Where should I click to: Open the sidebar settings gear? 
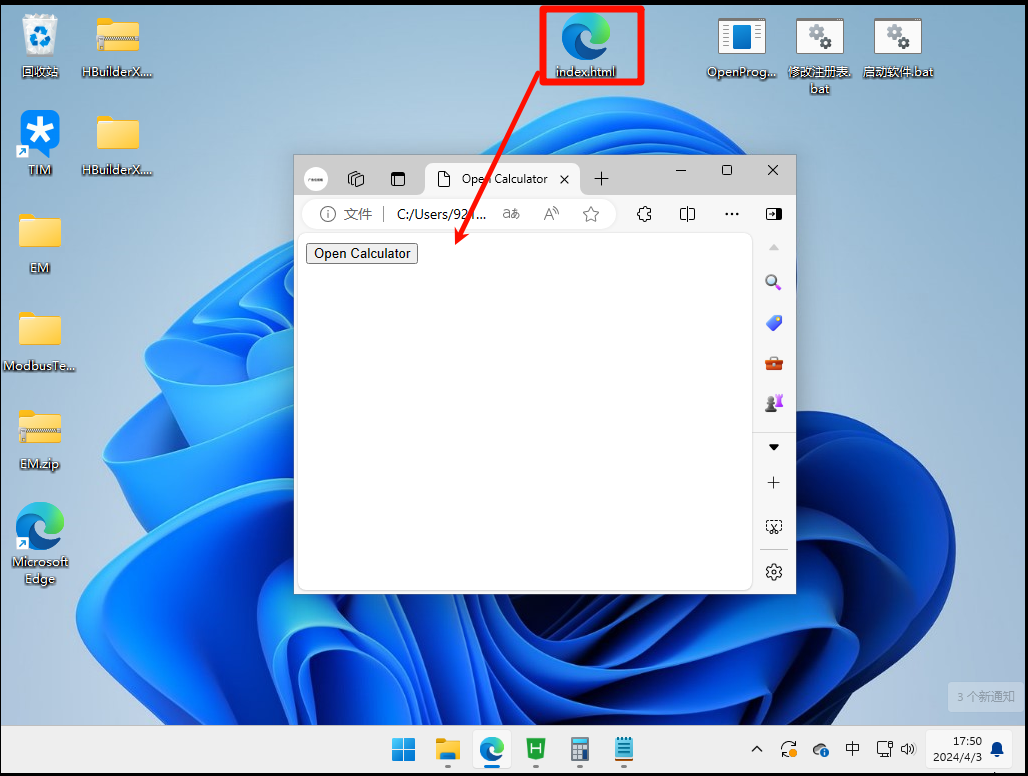[x=774, y=572]
